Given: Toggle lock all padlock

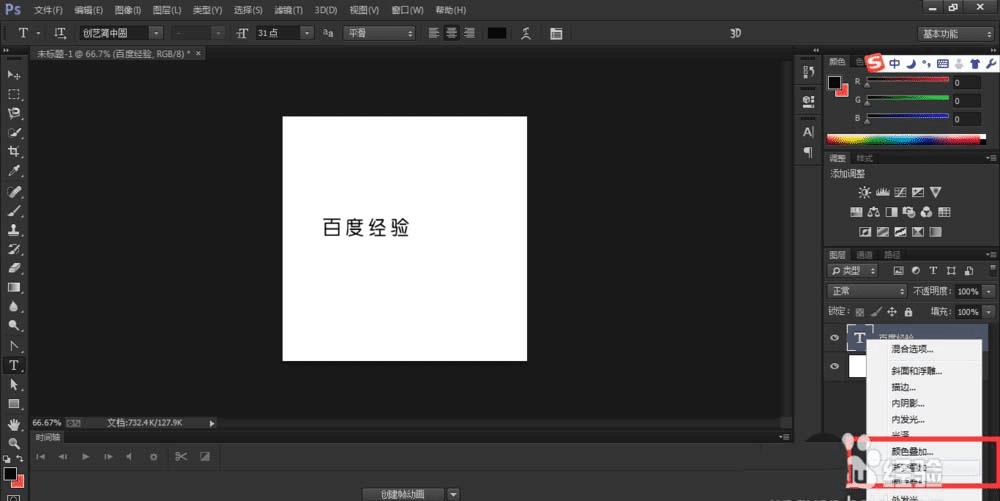Looking at the screenshot, I should [x=908, y=312].
